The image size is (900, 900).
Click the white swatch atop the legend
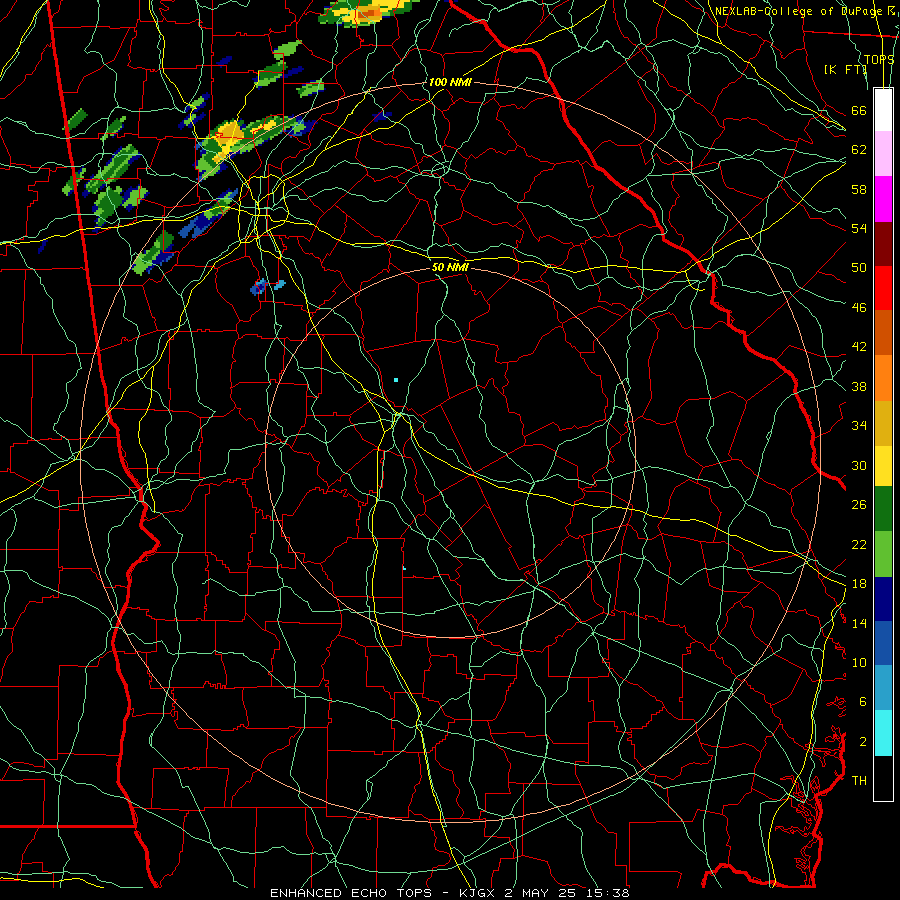point(883,110)
